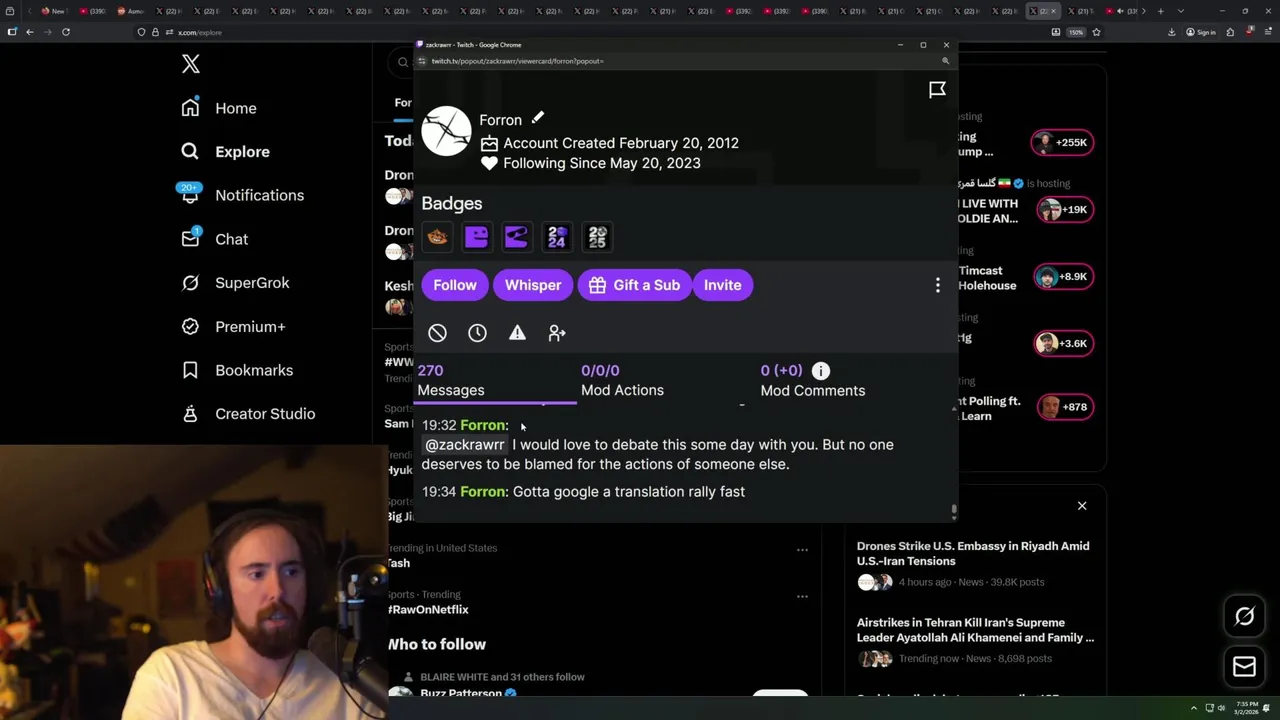Click the second purple badge
The width and height of the screenshot is (1280, 720).
coord(477,237)
